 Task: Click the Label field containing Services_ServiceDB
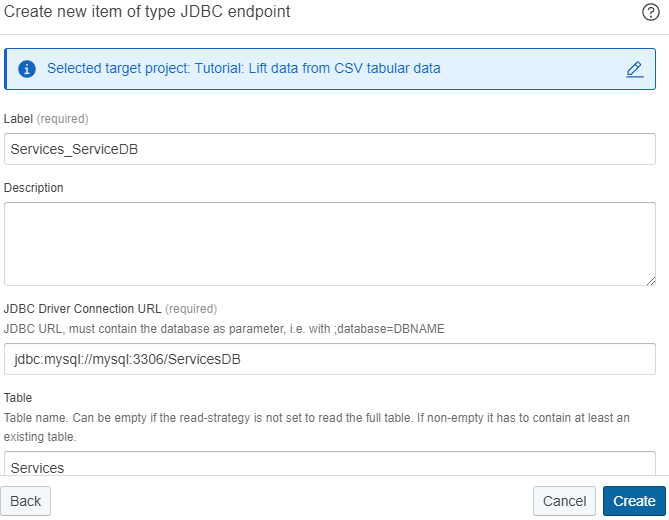[x=329, y=149]
